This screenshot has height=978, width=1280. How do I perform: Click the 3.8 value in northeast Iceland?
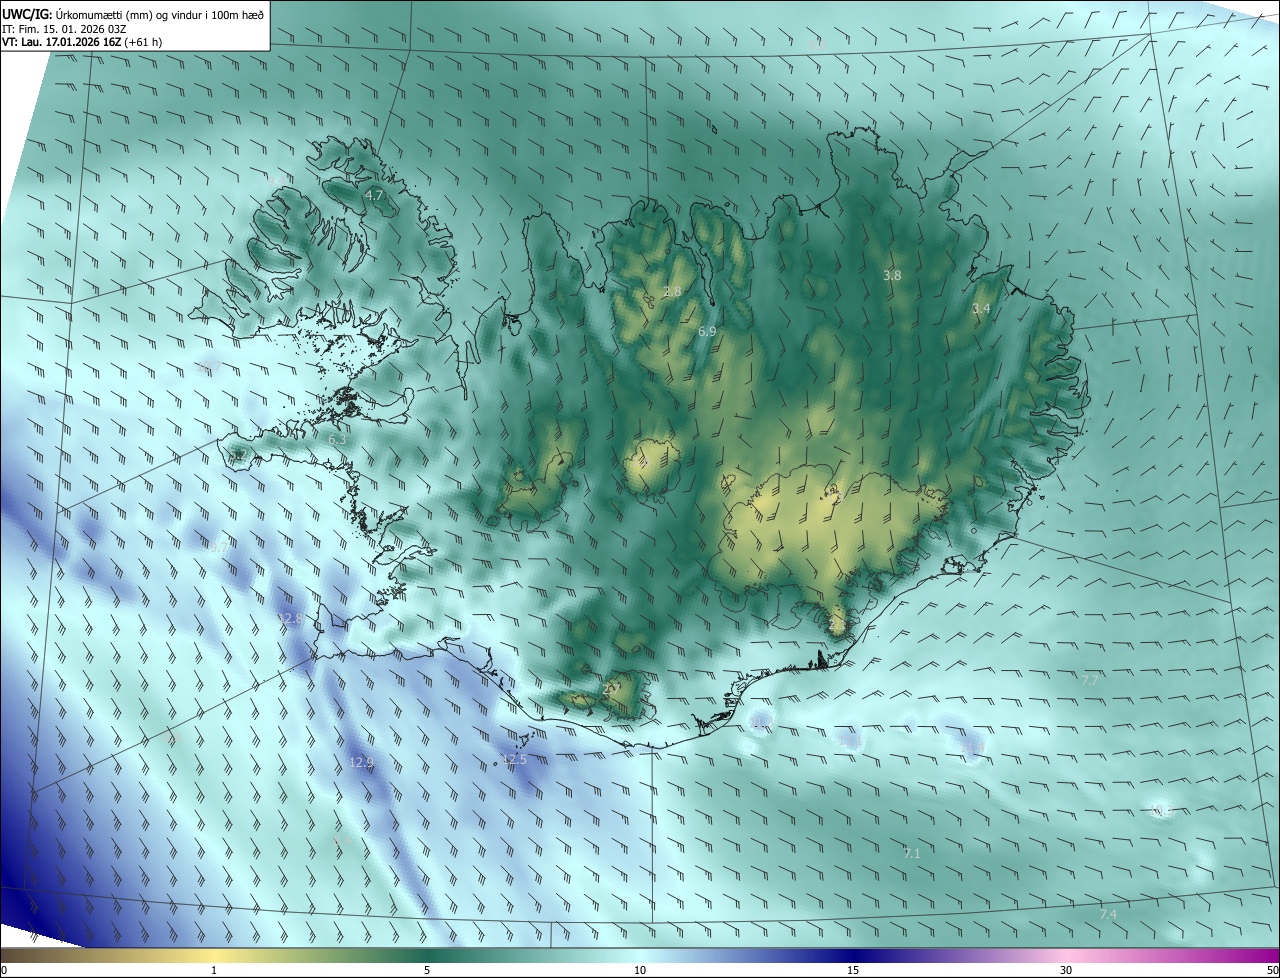pos(892,275)
